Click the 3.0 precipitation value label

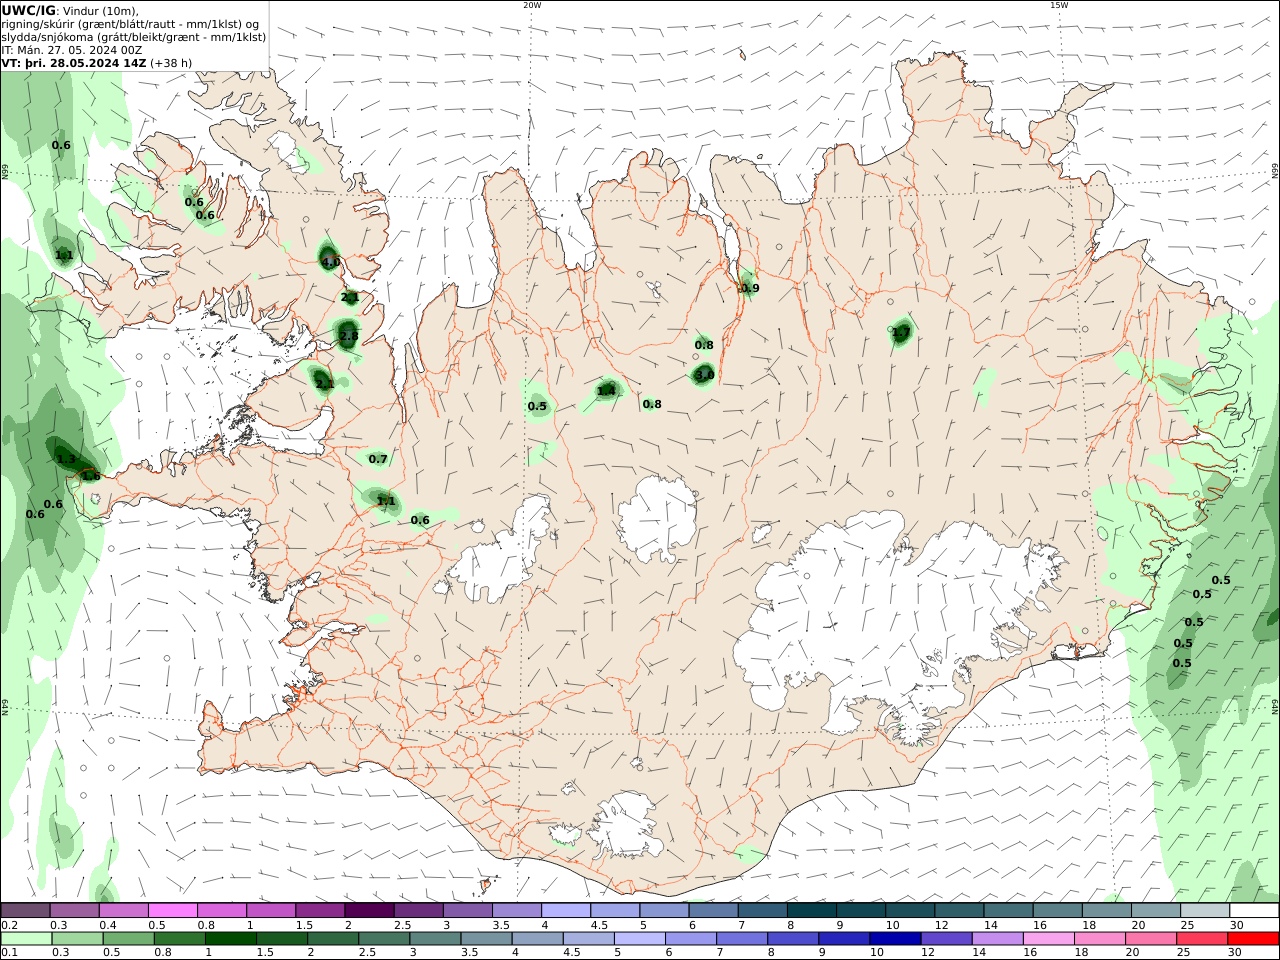tap(704, 375)
